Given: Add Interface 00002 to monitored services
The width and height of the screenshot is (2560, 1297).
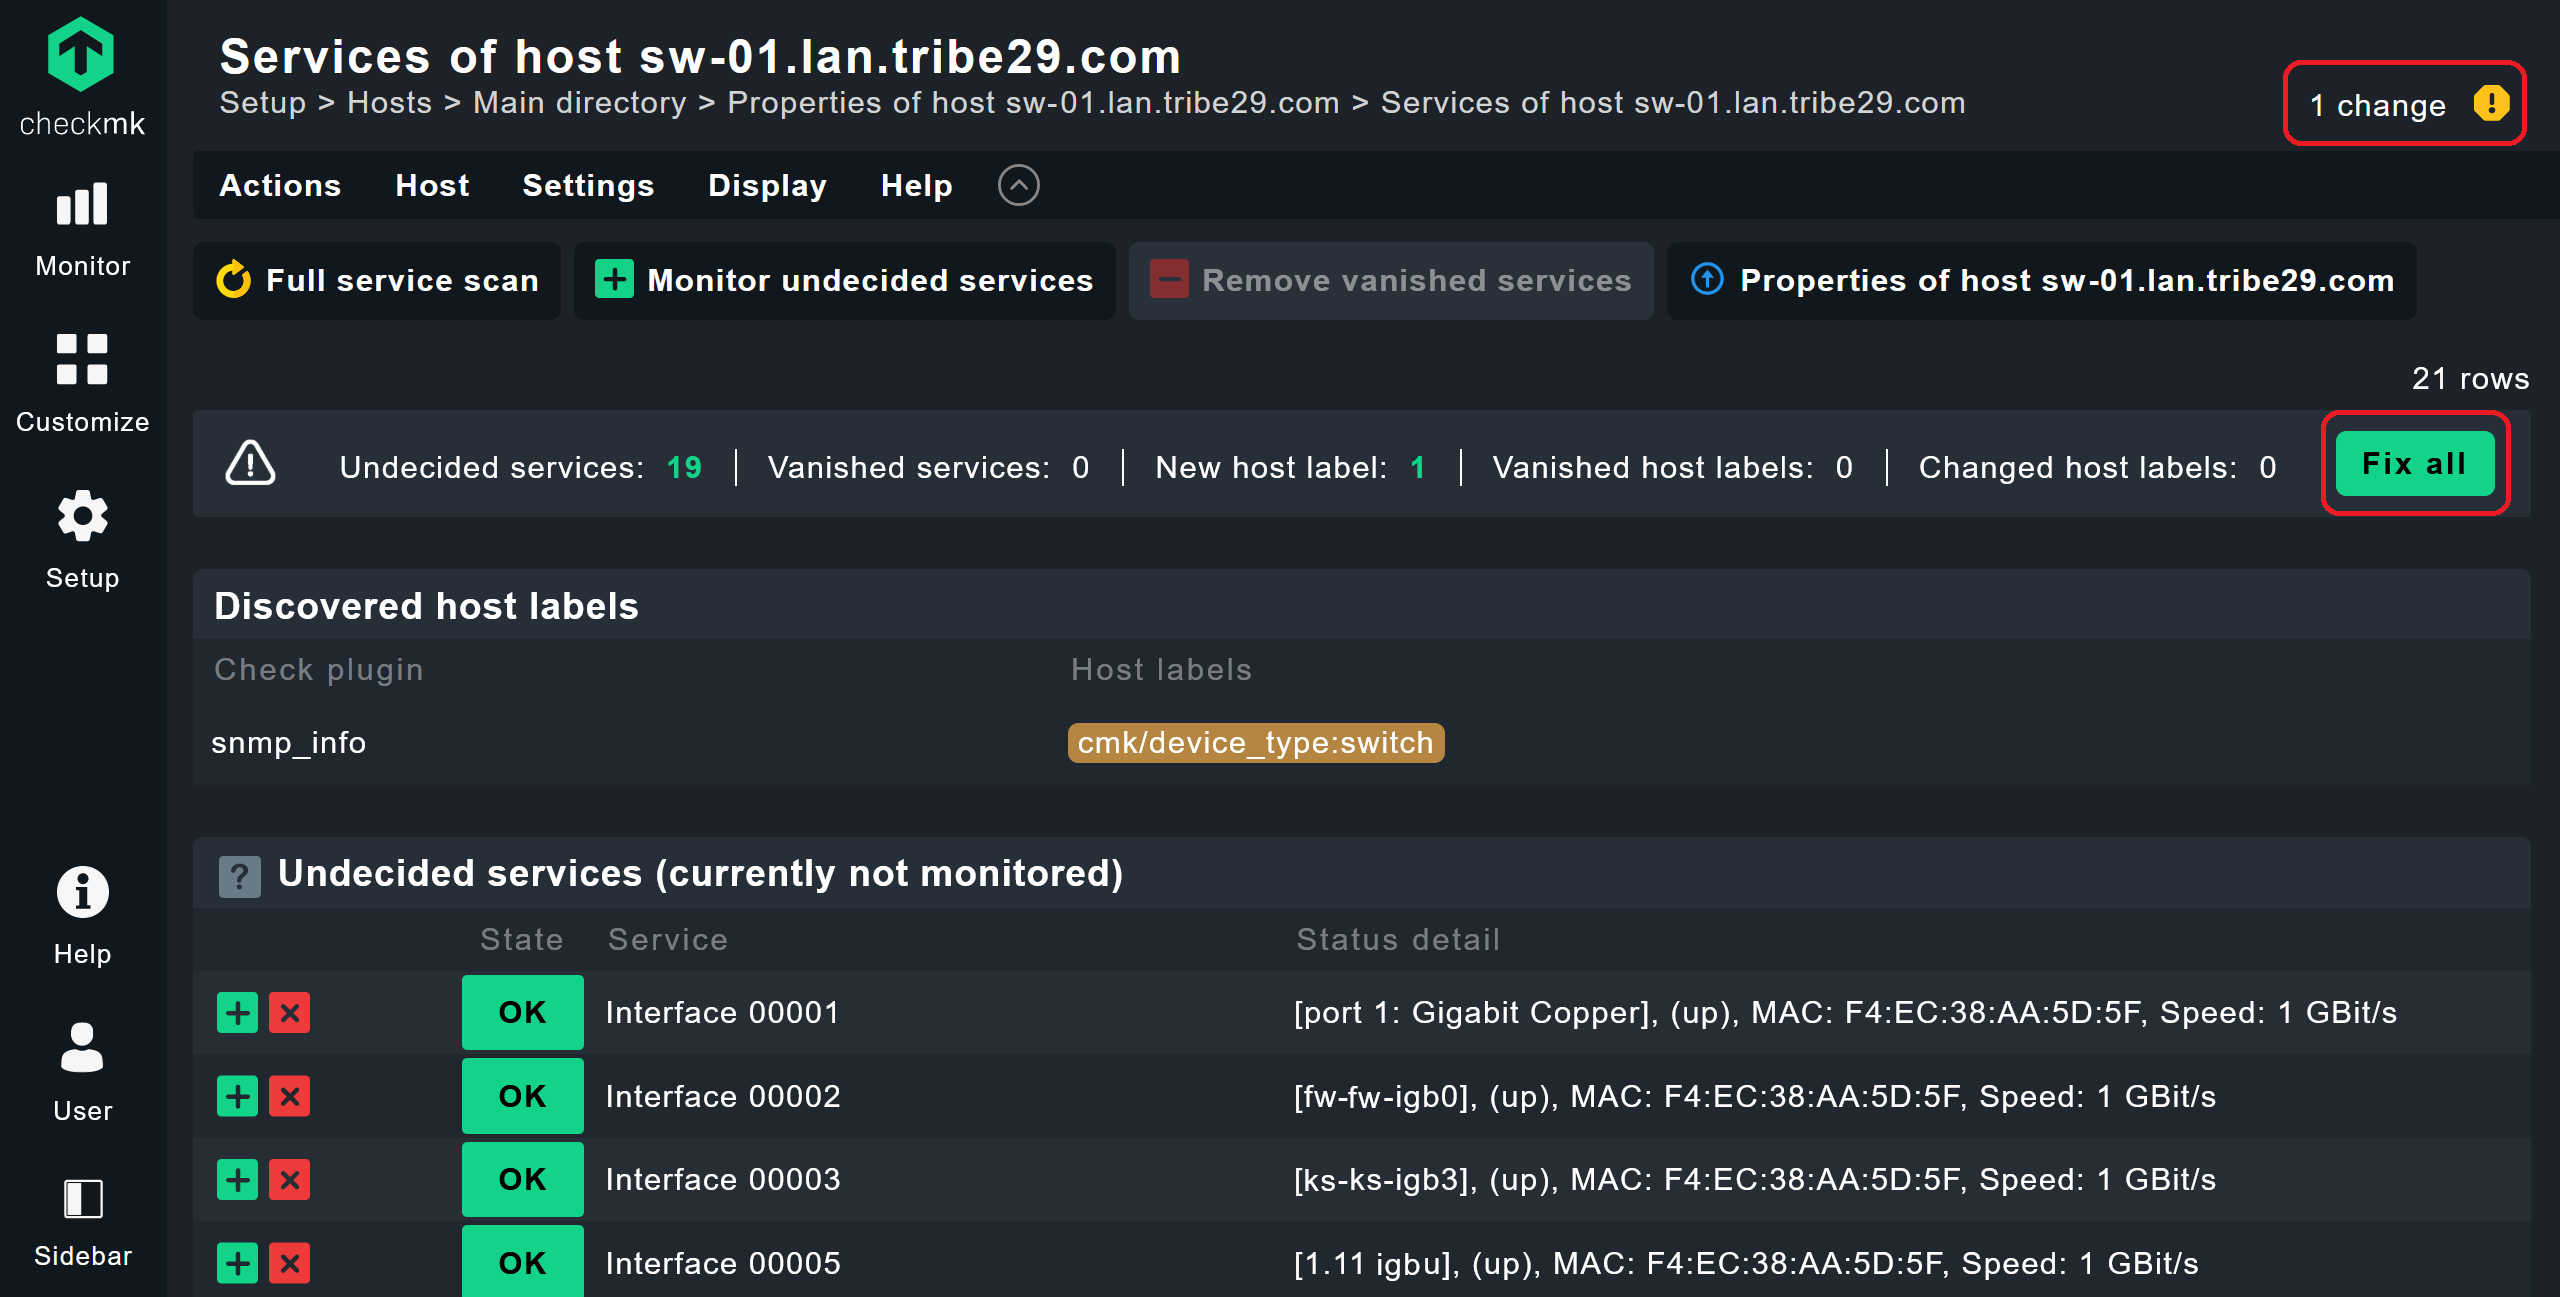Looking at the screenshot, I should point(237,1096).
